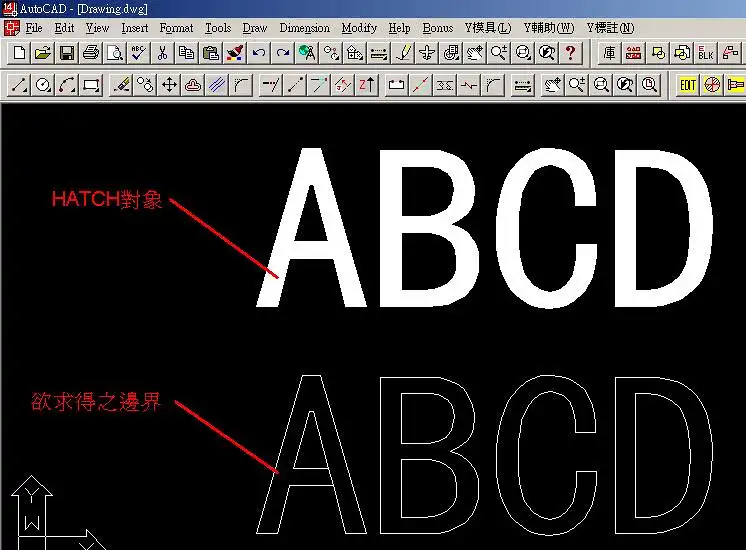Click the red cloud outline tool icon
Viewport: 746px width, 550px height.
pyautogui.click(x=193, y=85)
